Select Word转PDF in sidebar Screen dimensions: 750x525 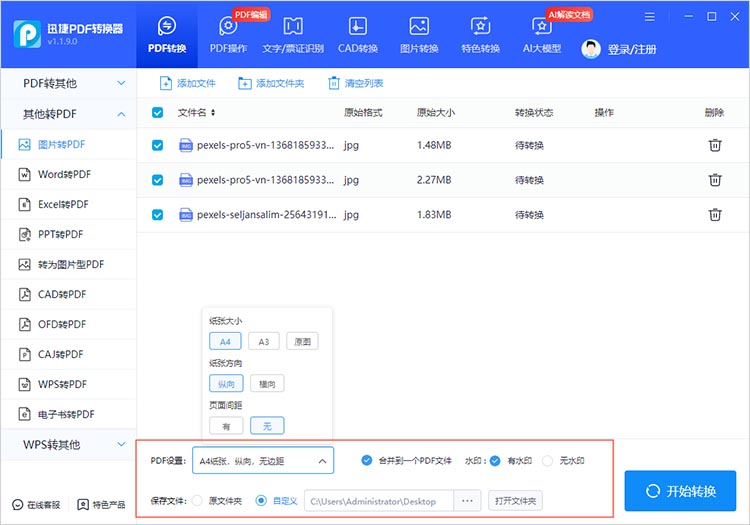point(69,175)
